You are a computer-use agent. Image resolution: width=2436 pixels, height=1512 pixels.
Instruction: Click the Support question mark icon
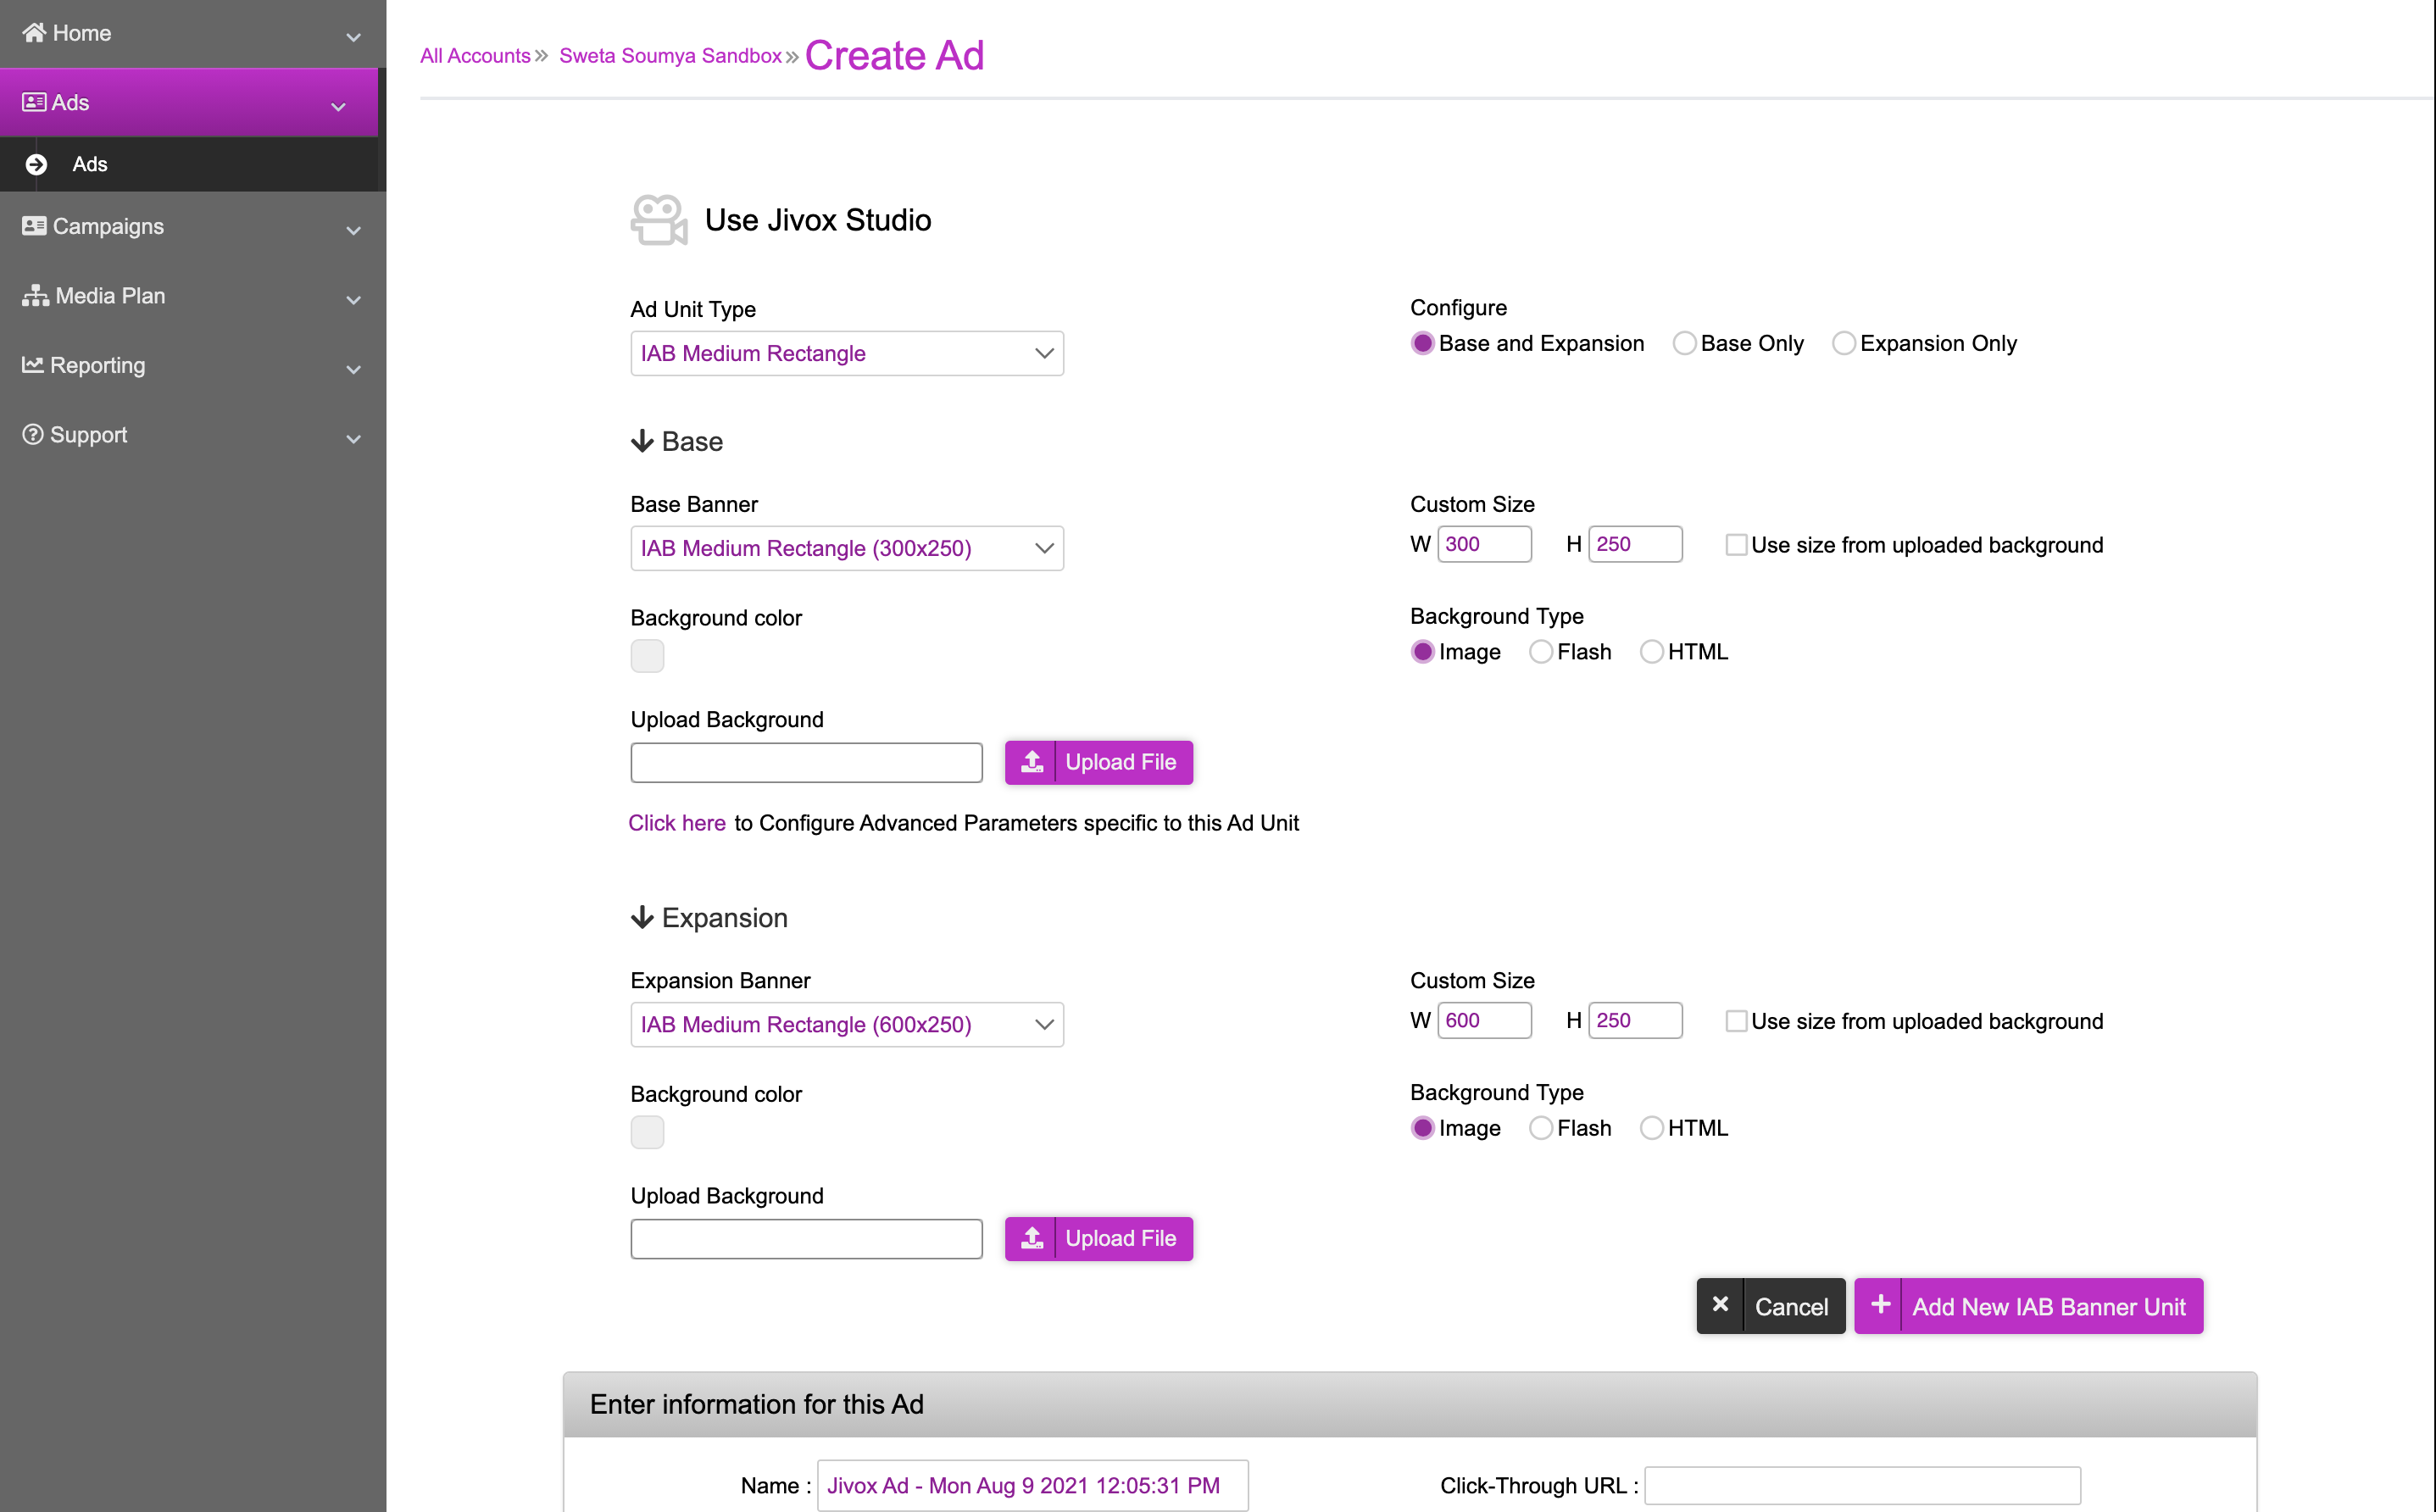tap(33, 434)
